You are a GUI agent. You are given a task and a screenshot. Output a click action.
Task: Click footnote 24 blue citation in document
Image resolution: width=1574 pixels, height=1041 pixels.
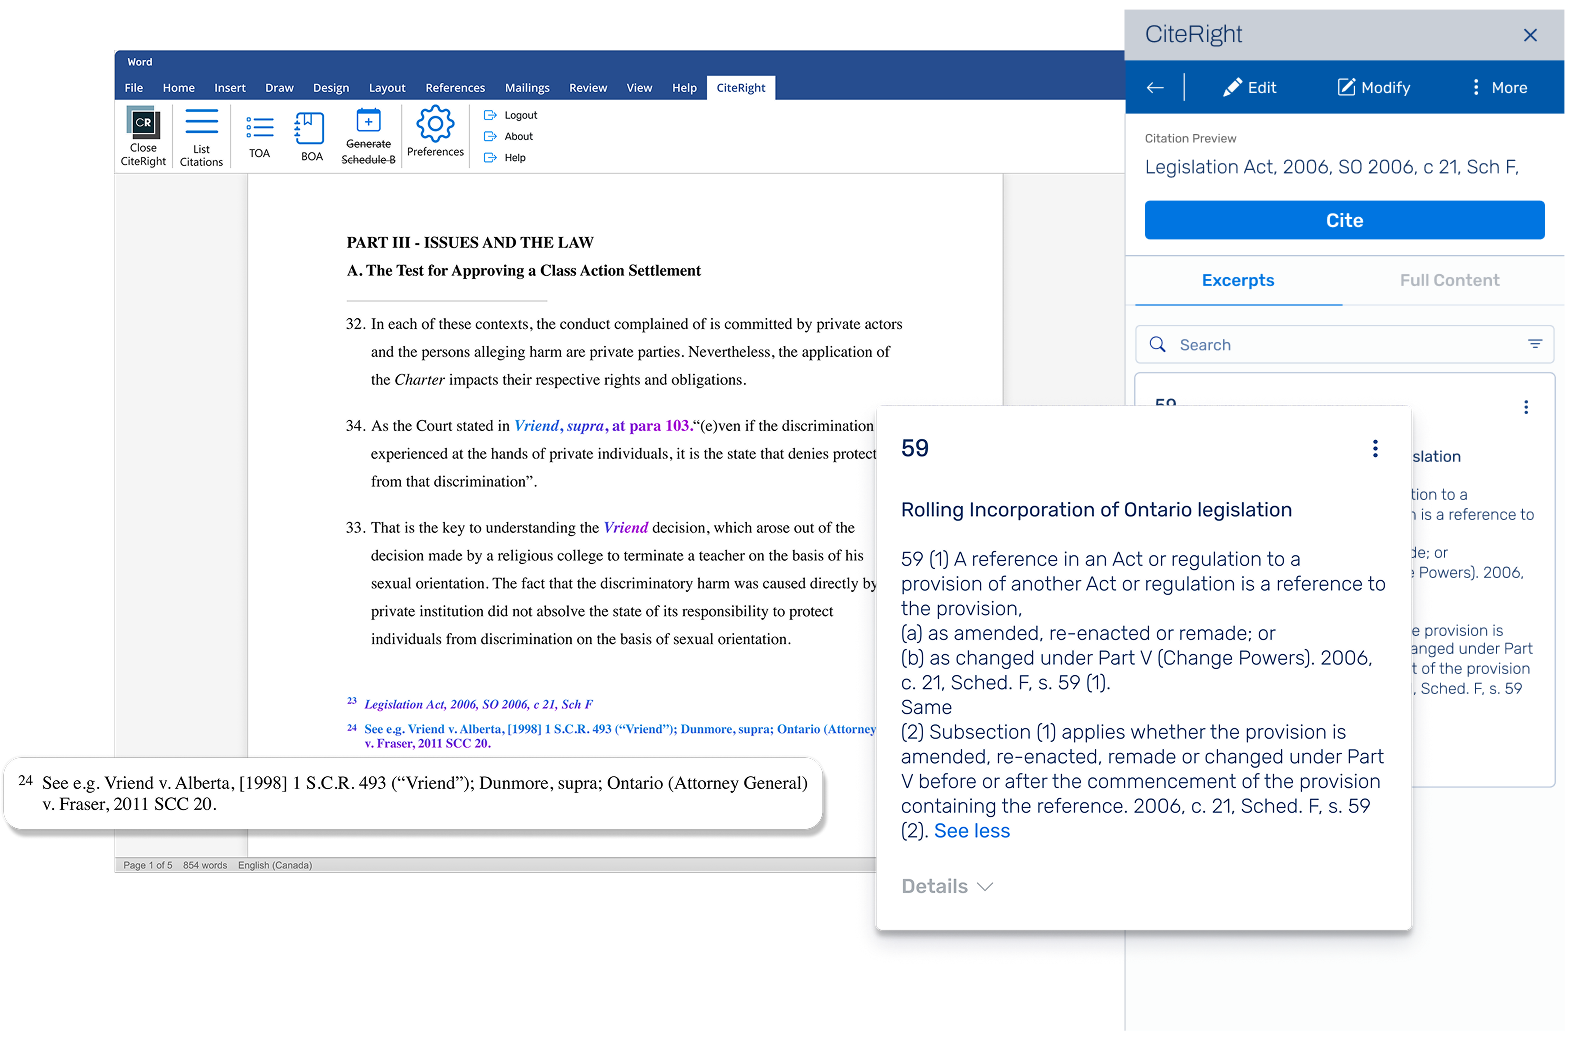pyautogui.click(x=619, y=736)
